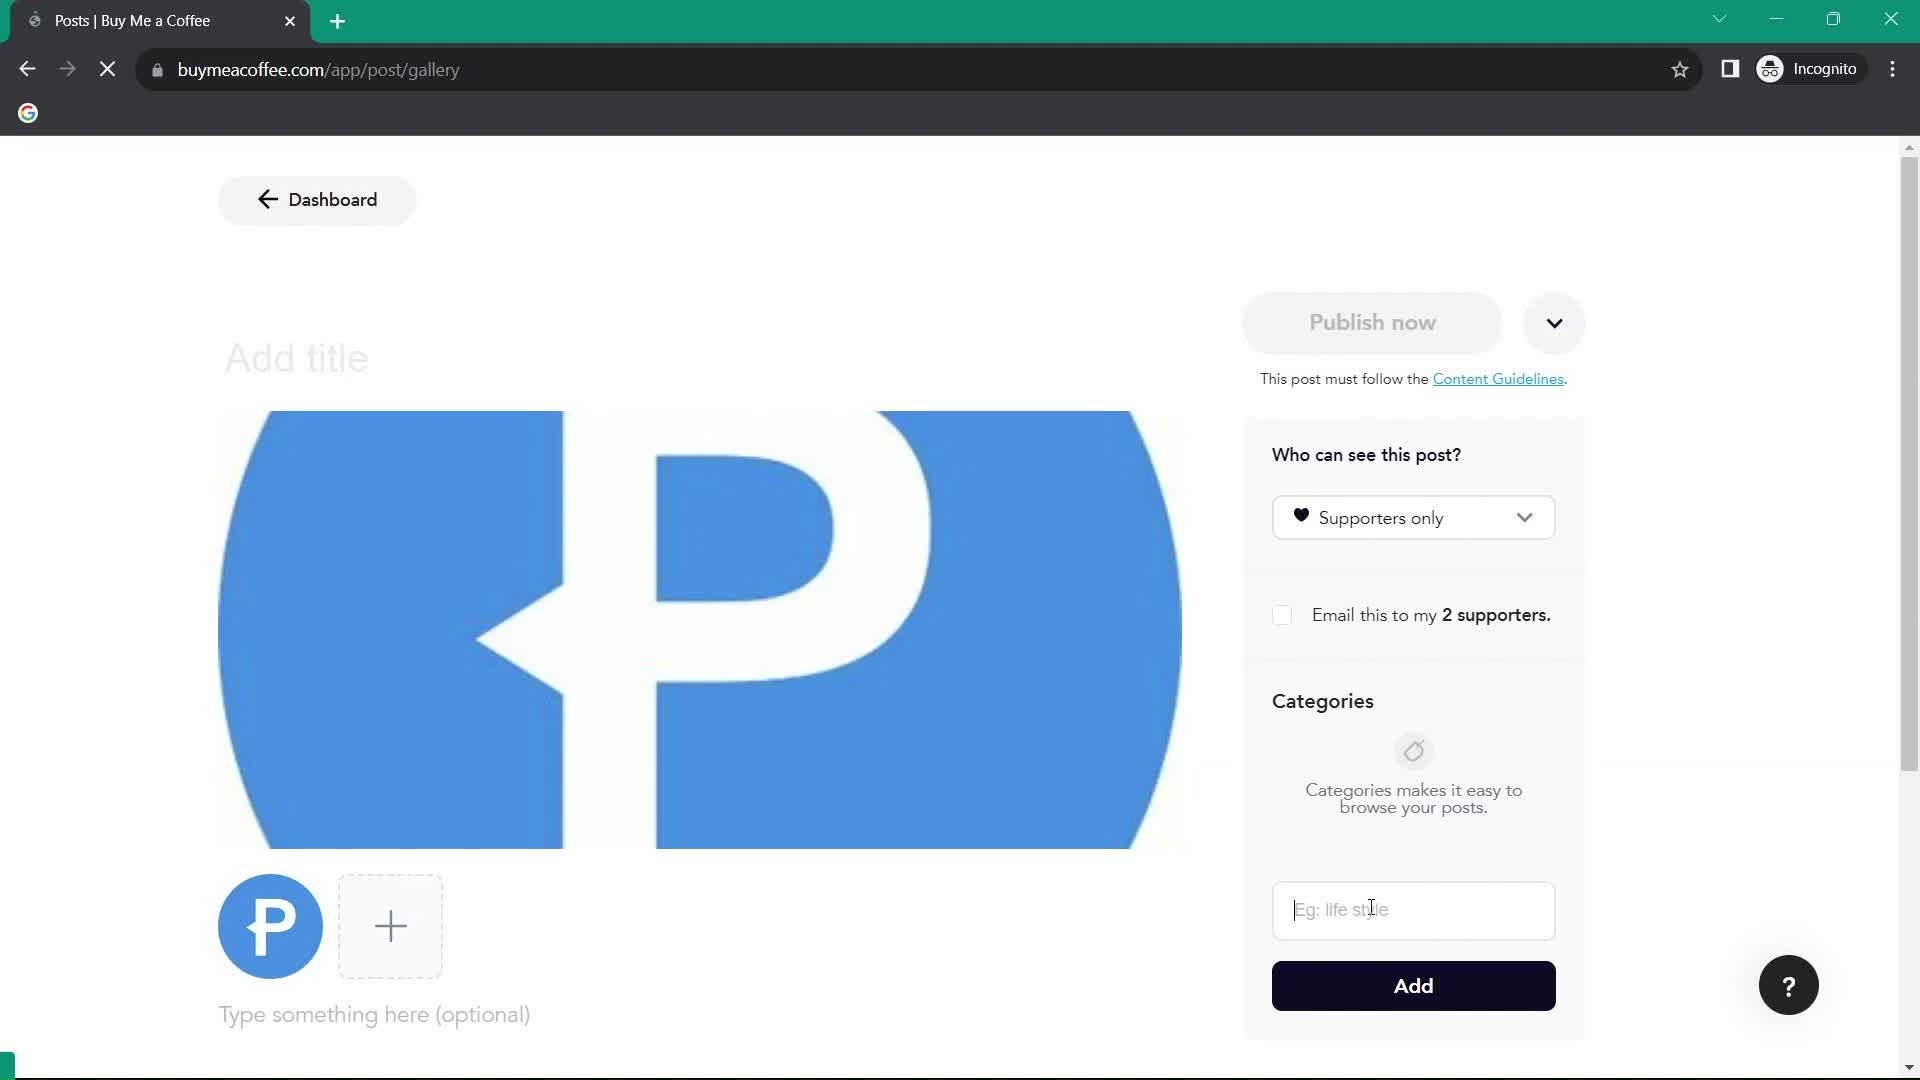Click the Publish now button
Image resolution: width=1920 pixels, height=1080 pixels.
(x=1373, y=322)
